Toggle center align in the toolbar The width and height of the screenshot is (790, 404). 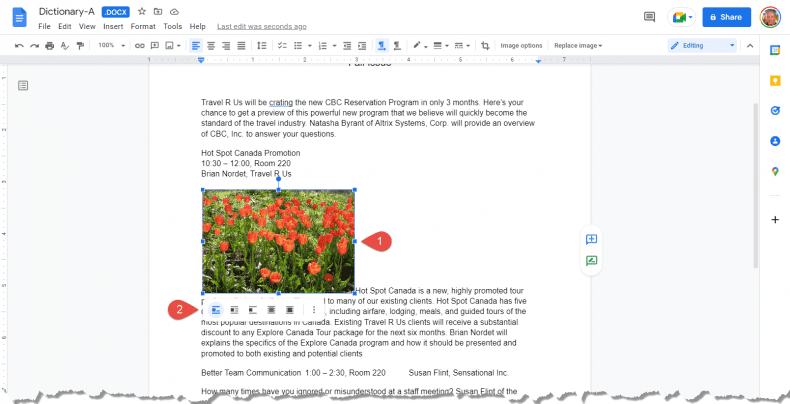pyautogui.click(x=210, y=46)
